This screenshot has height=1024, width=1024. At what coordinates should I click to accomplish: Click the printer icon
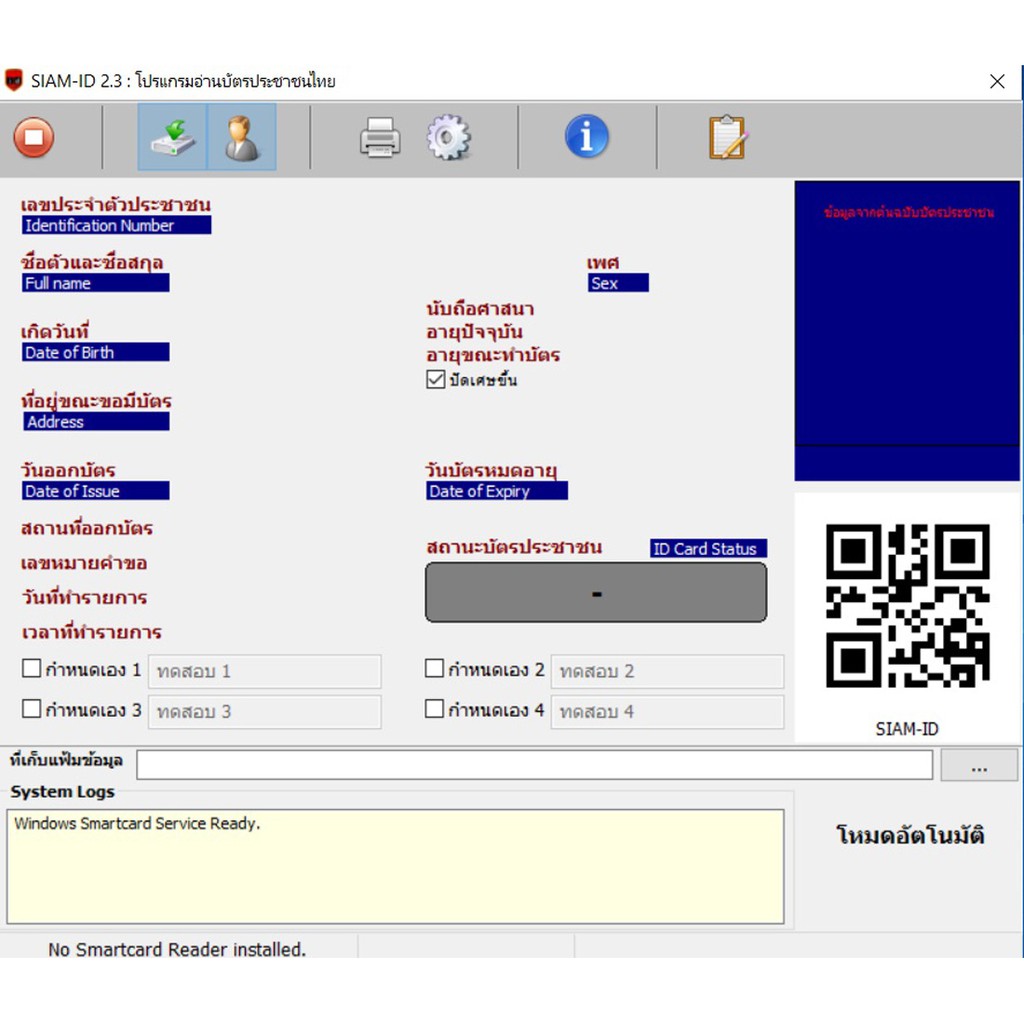(380, 137)
